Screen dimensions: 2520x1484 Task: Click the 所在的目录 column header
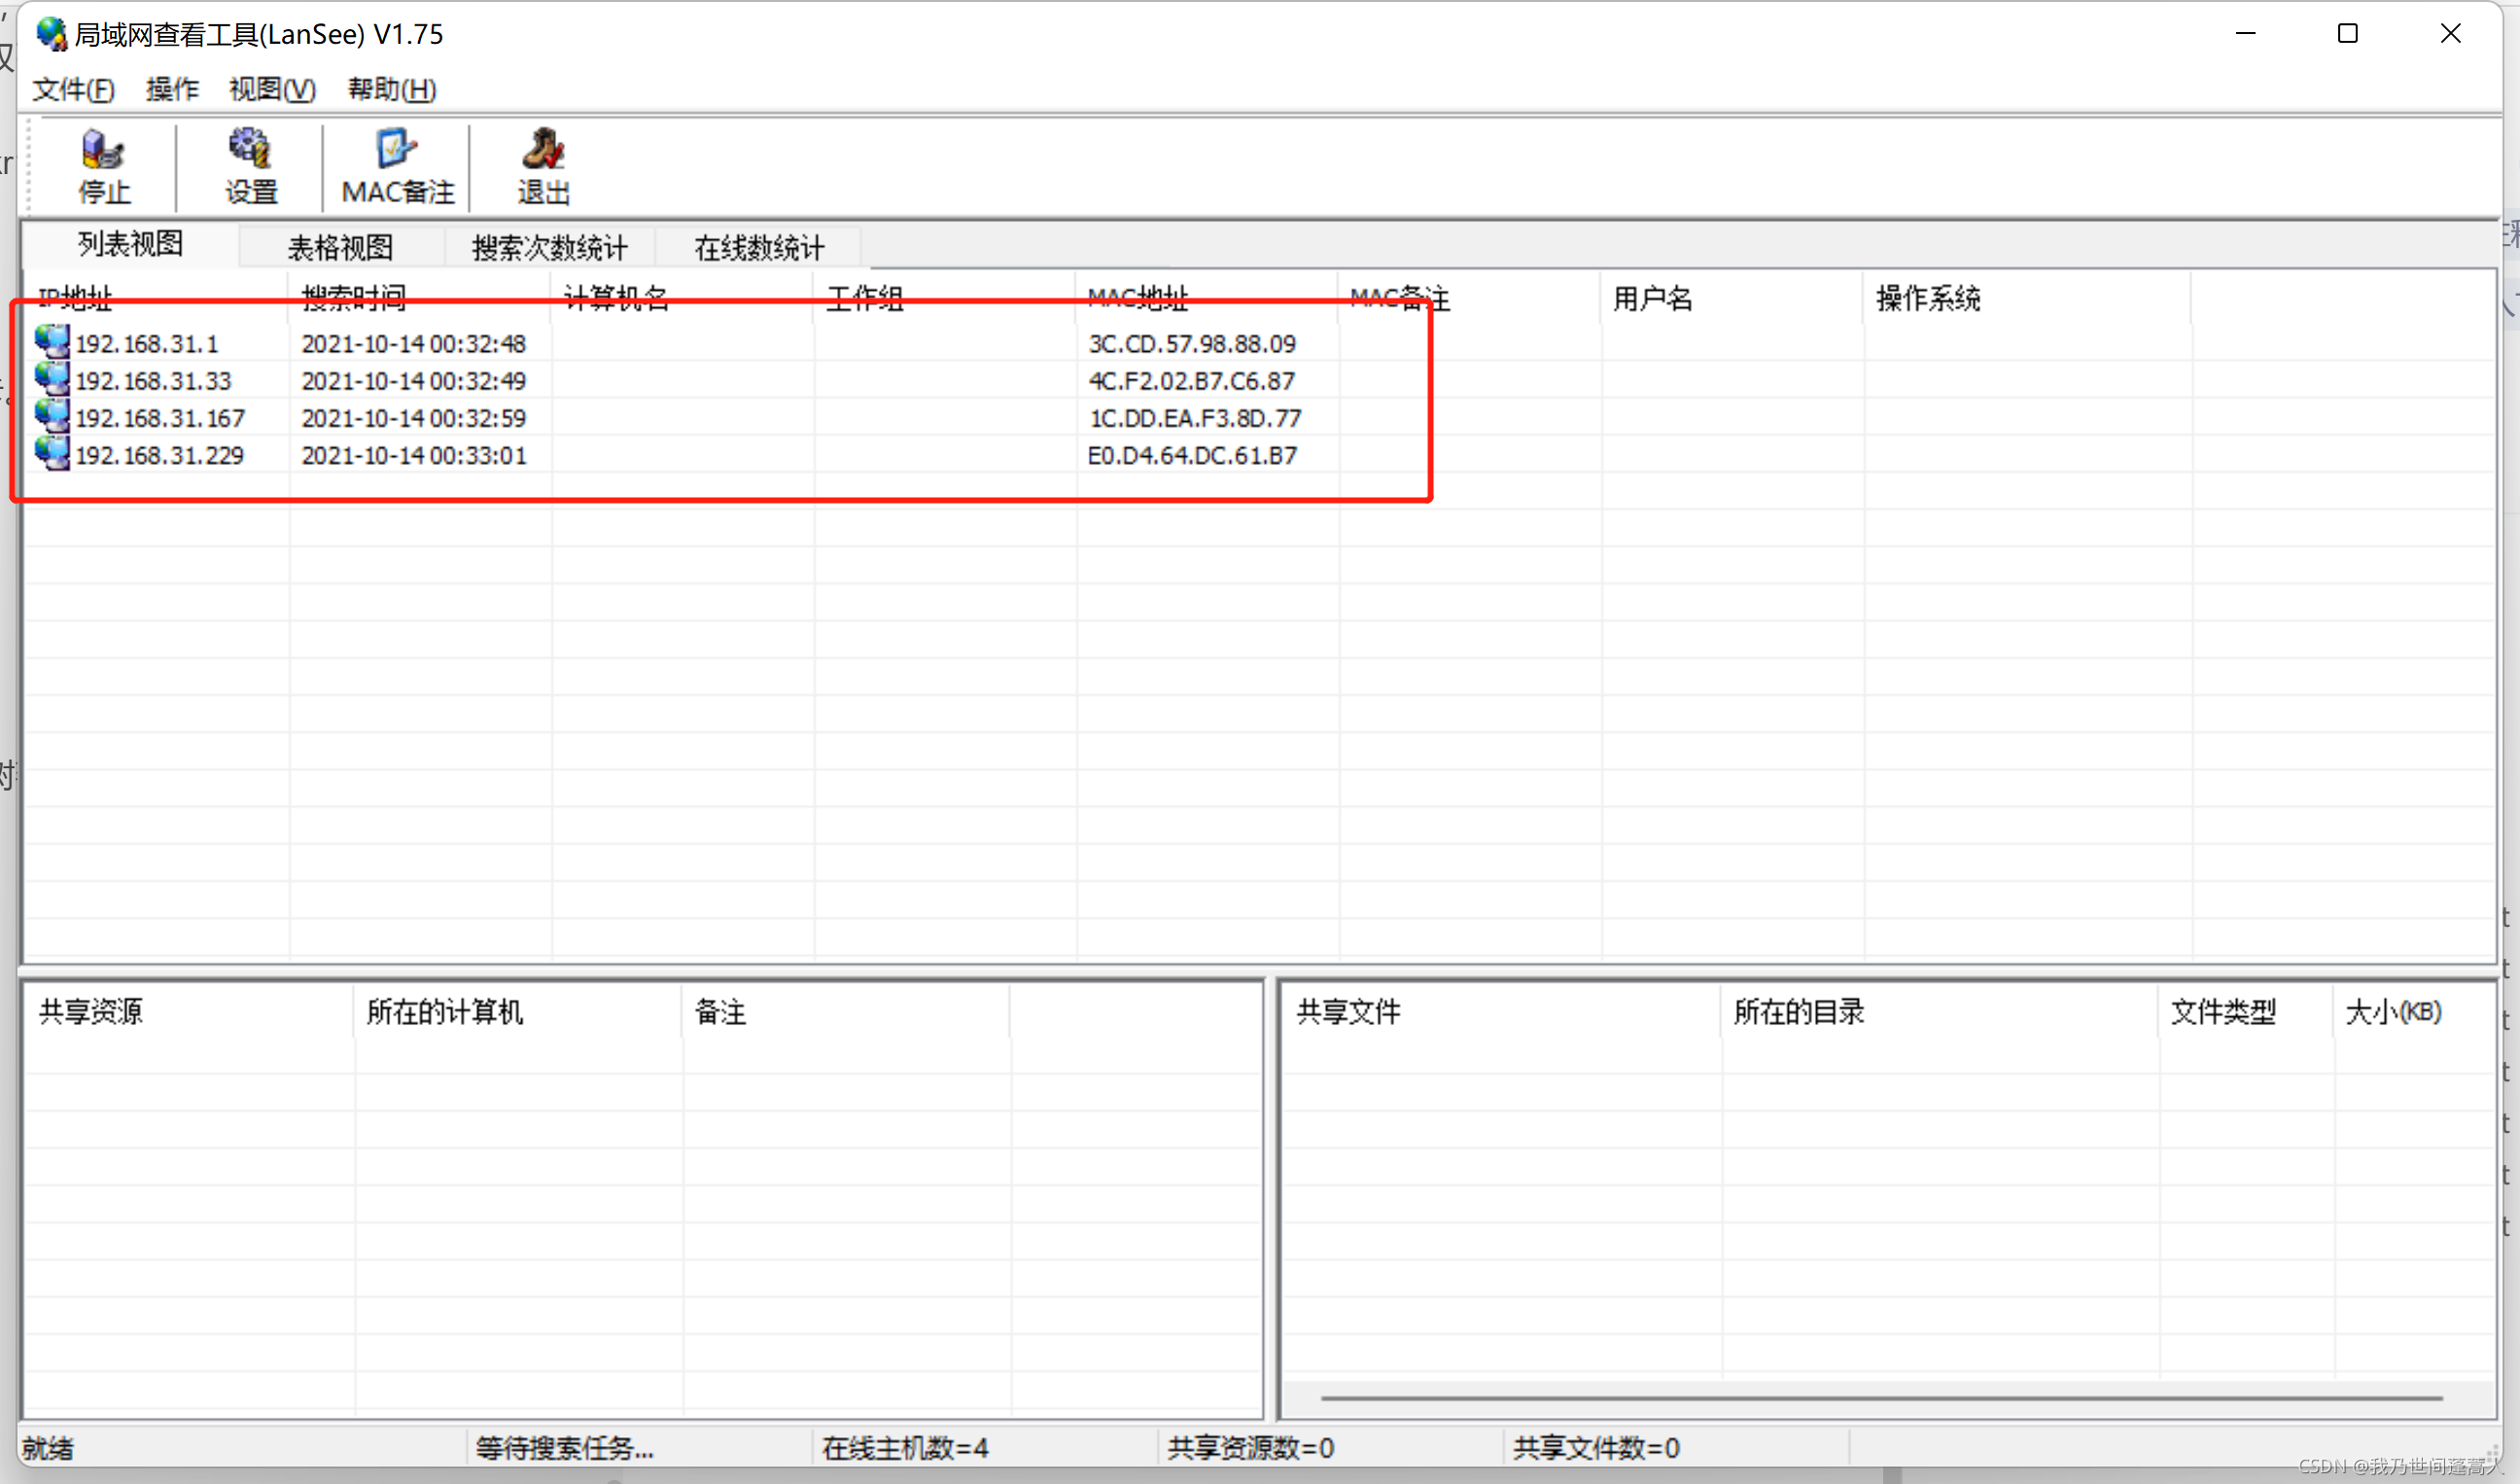pyautogui.click(x=1940, y=1012)
